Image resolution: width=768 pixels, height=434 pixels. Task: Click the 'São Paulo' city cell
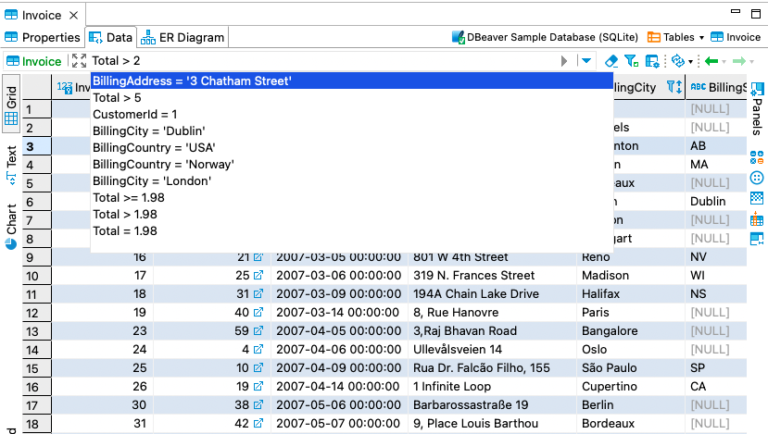coord(631,368)
